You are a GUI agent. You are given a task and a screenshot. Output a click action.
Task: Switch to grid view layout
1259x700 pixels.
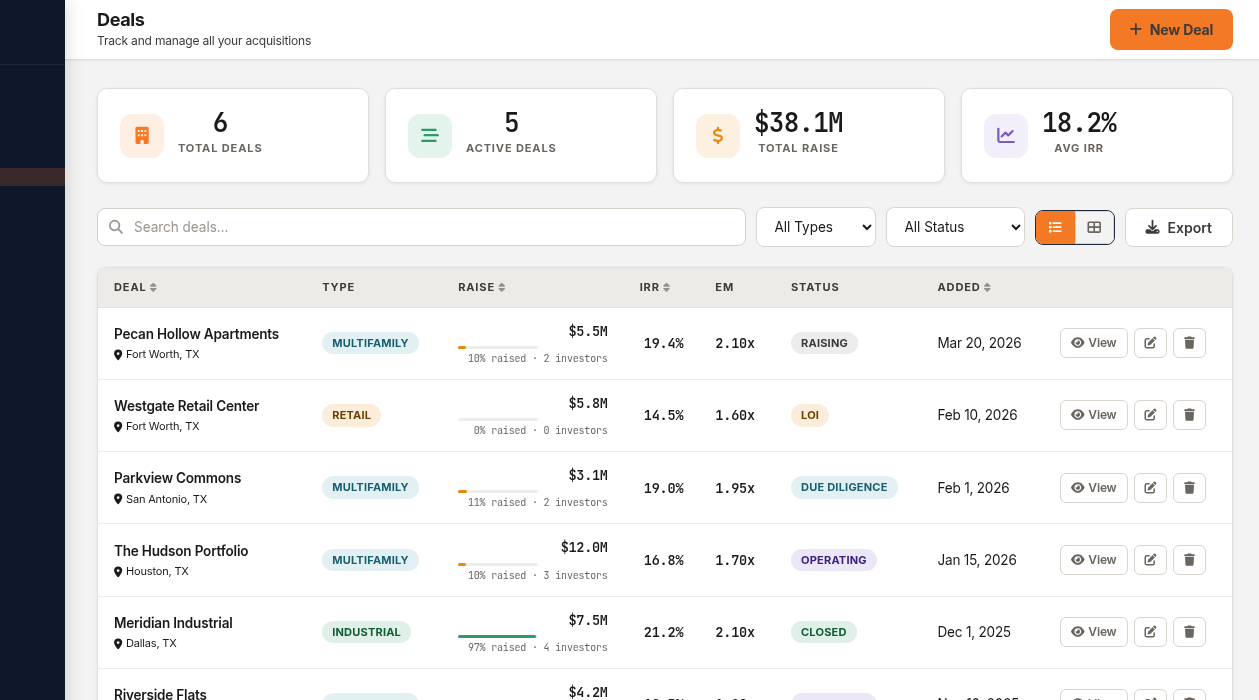click(x=1094, y=227)
